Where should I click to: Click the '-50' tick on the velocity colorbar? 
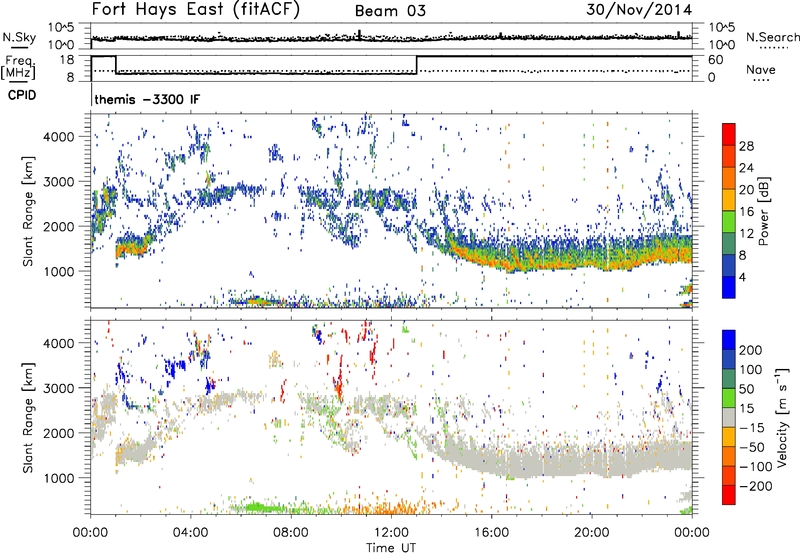pyautogui.click(x=752, y=447)
